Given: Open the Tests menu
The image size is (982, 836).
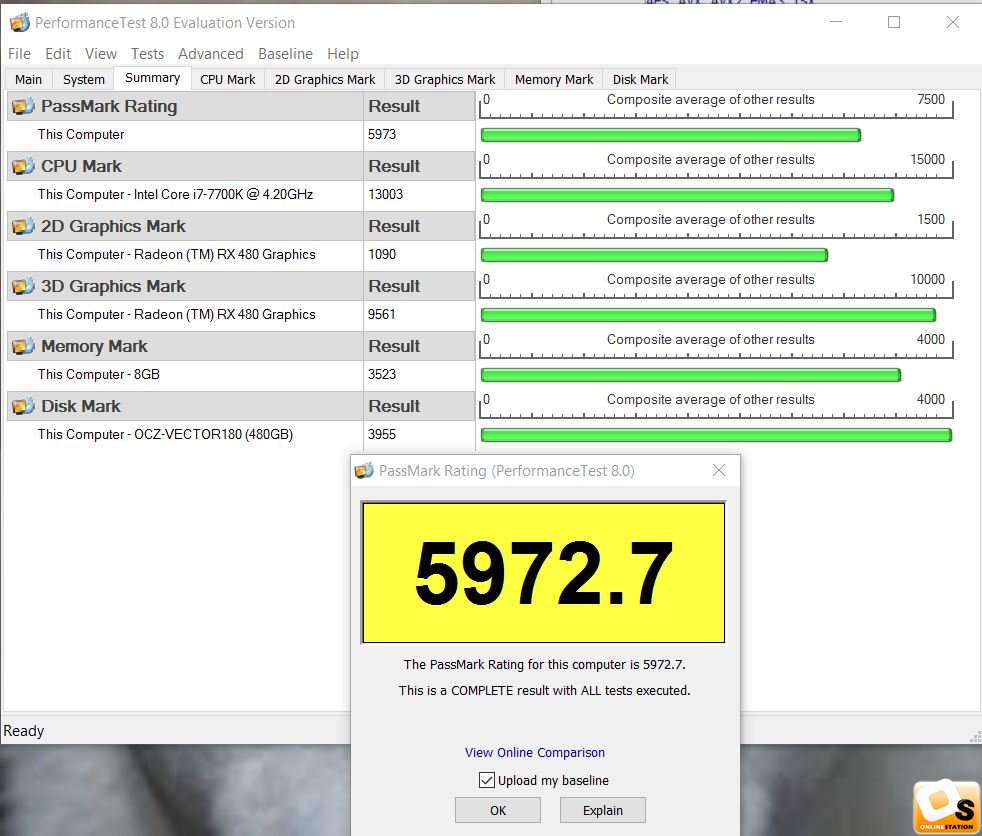Looking at the screenshot, I should (x=147, y=54).
